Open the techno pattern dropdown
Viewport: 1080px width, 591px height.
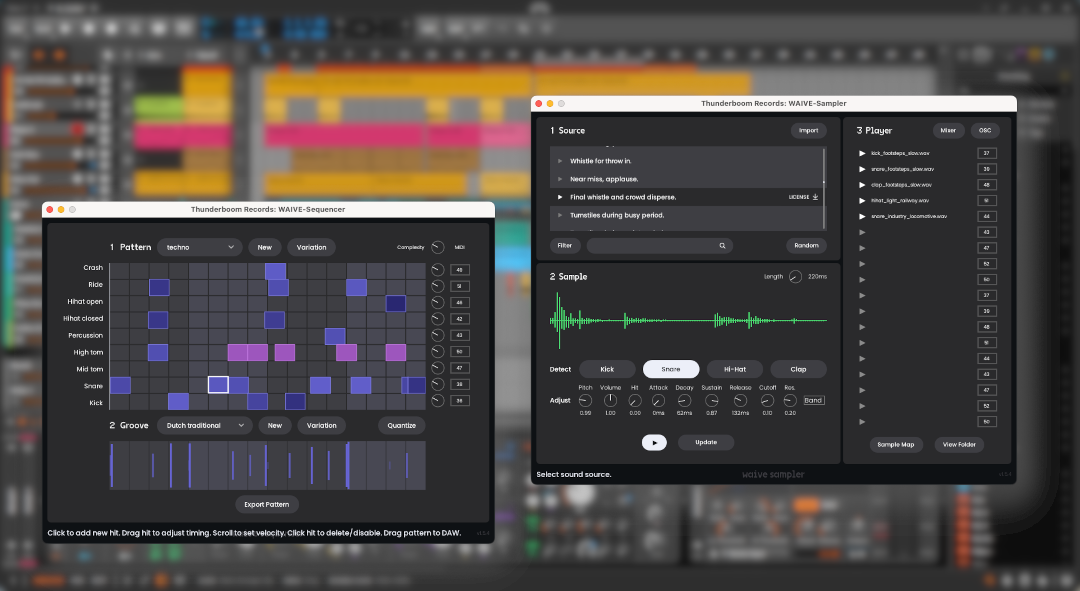200,247
